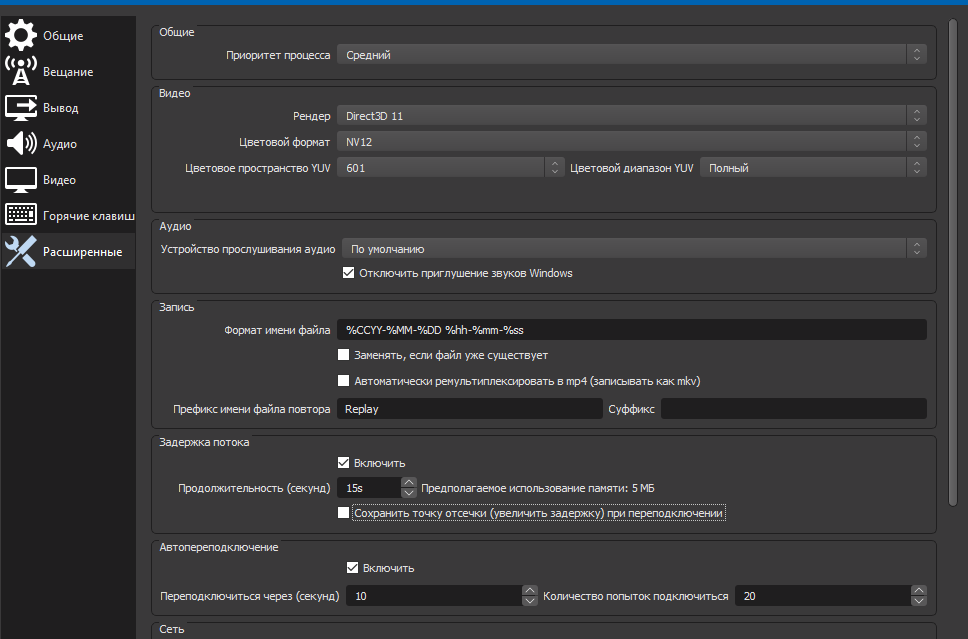Screen dimensions: 968x639
Task: Click the speaker icon for Аудио
Action: [x=21, y=143]
